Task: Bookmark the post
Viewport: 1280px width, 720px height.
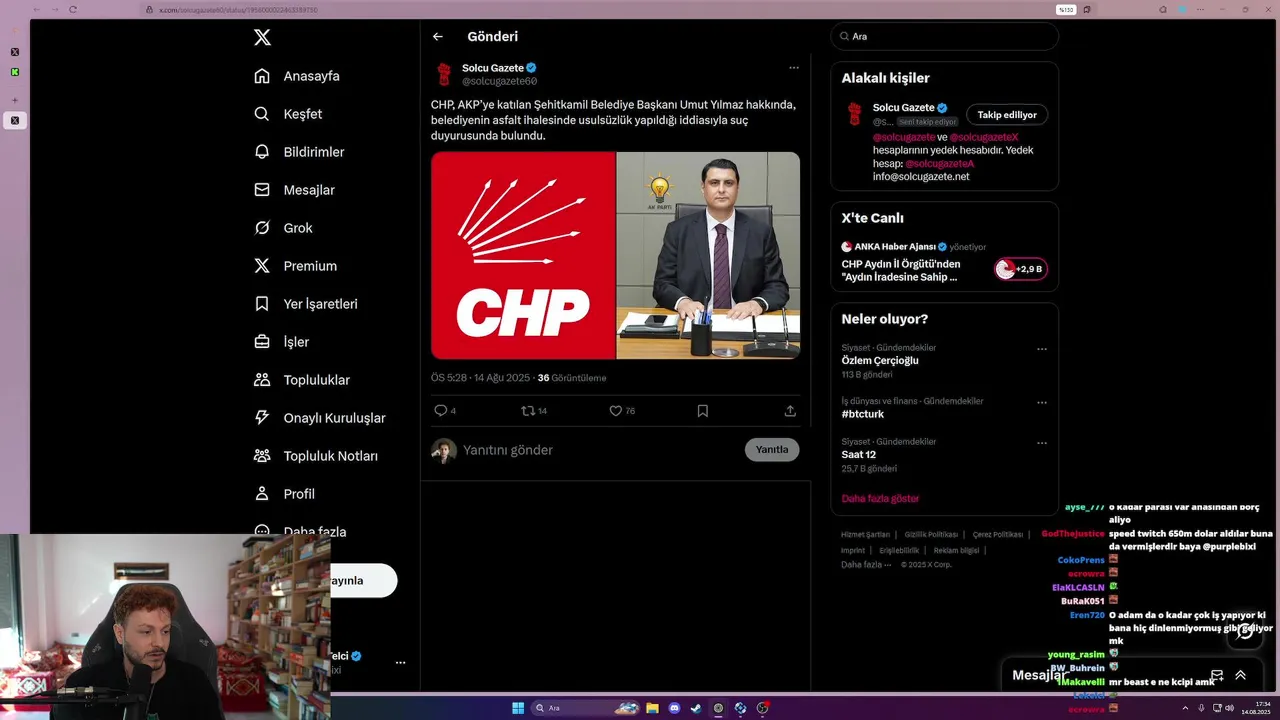Action: coord(703,411)
